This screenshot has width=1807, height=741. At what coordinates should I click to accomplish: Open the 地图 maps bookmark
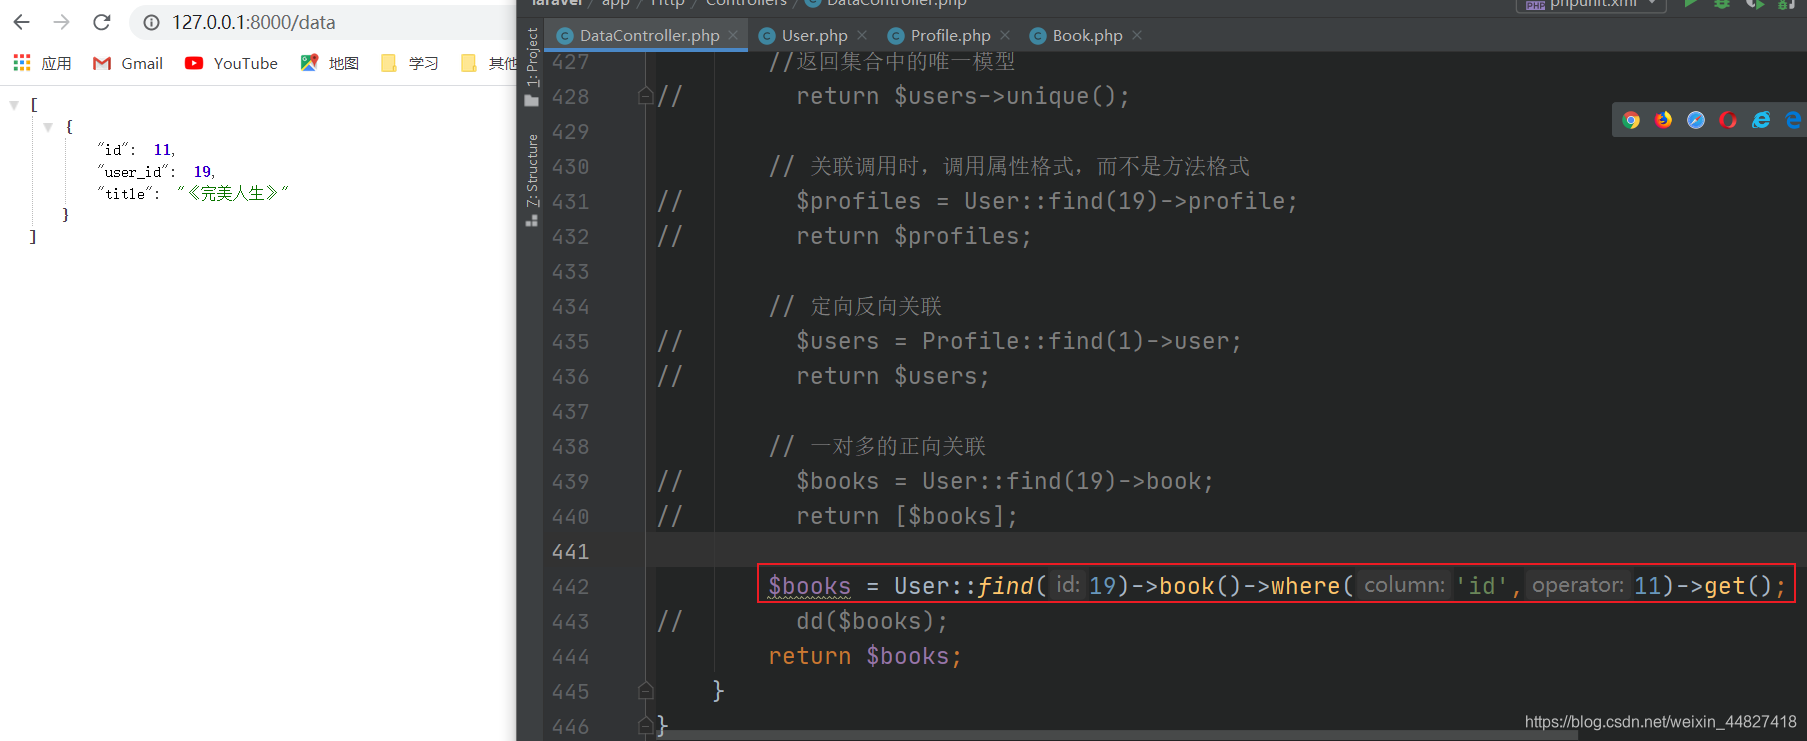[330, 63]
